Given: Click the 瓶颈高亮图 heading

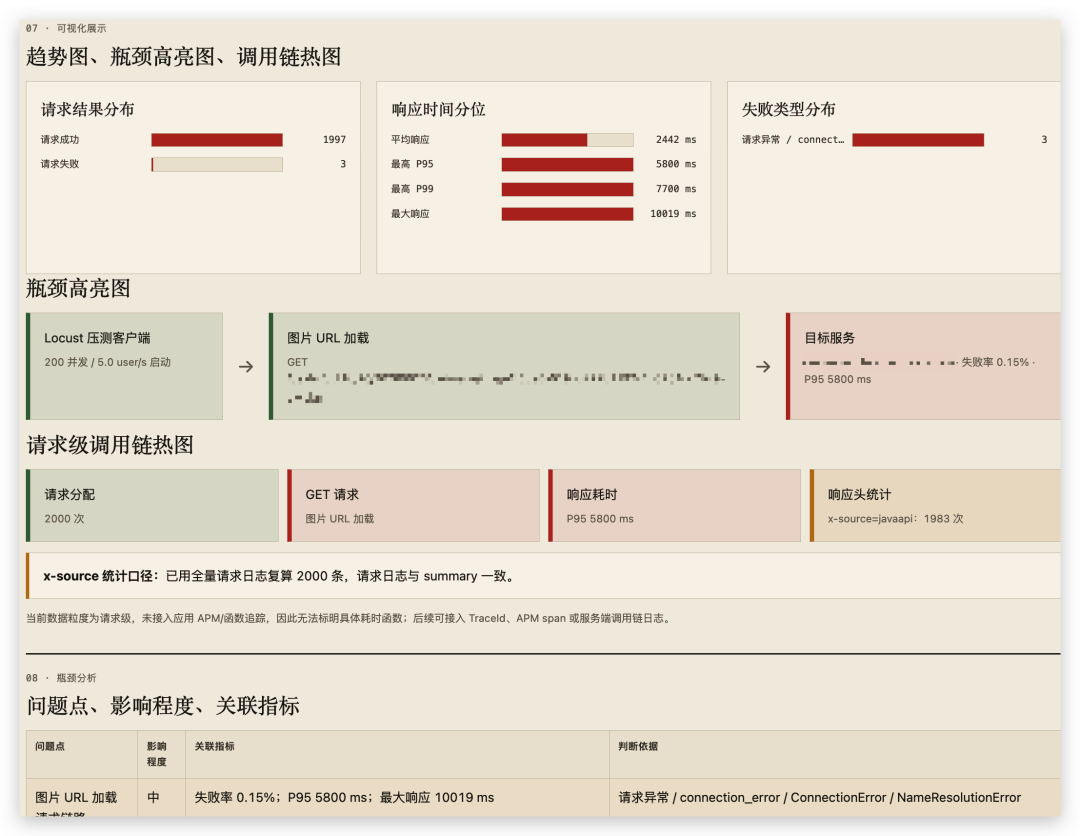Looking at the screenshot, I should (79, 288).
